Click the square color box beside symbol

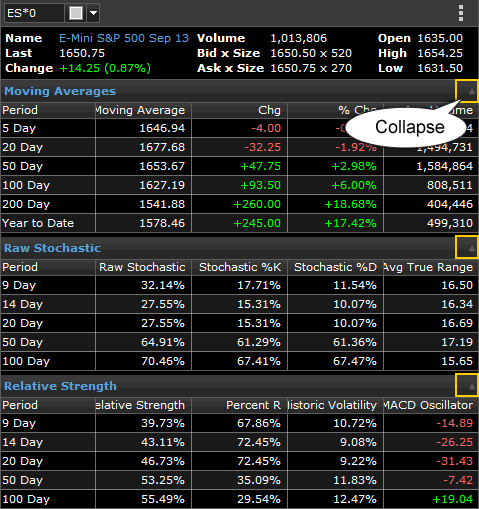76,13
